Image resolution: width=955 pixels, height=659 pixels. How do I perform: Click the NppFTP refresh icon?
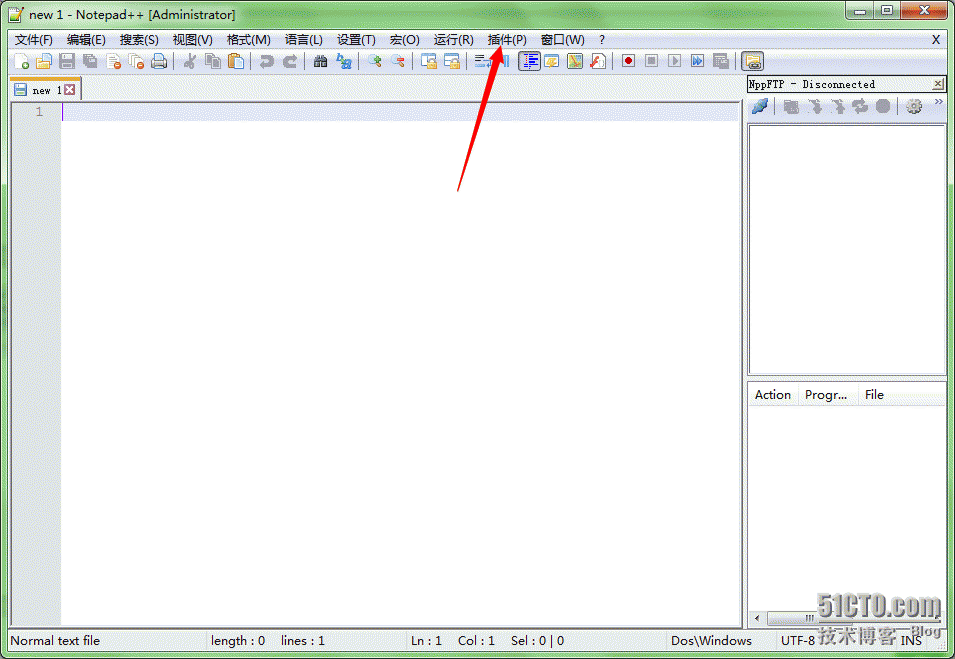pyautogui.click(x=860, y=107)
